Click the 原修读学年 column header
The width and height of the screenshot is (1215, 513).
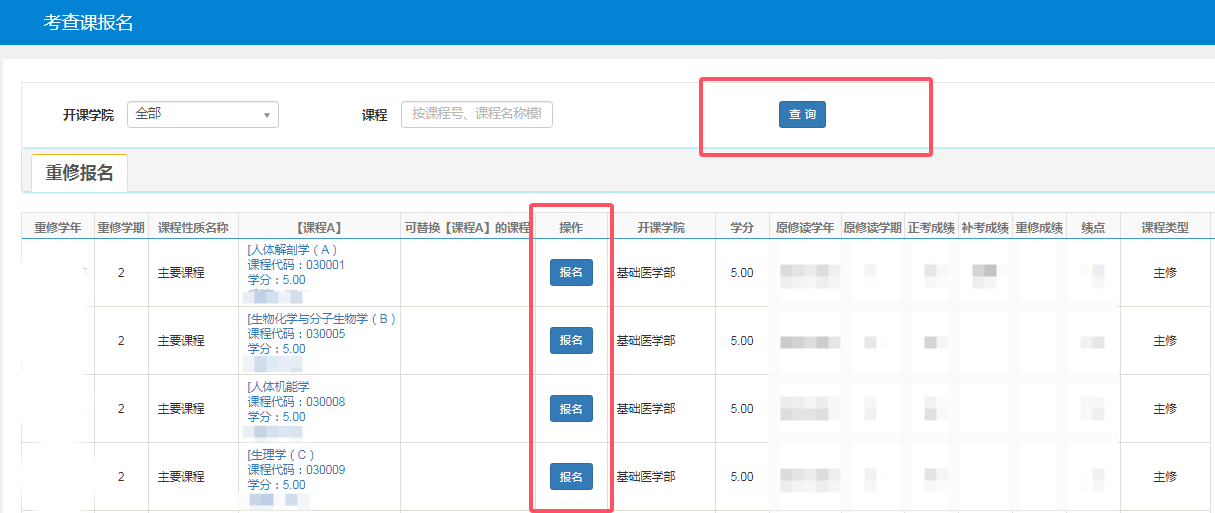[805, 227]
